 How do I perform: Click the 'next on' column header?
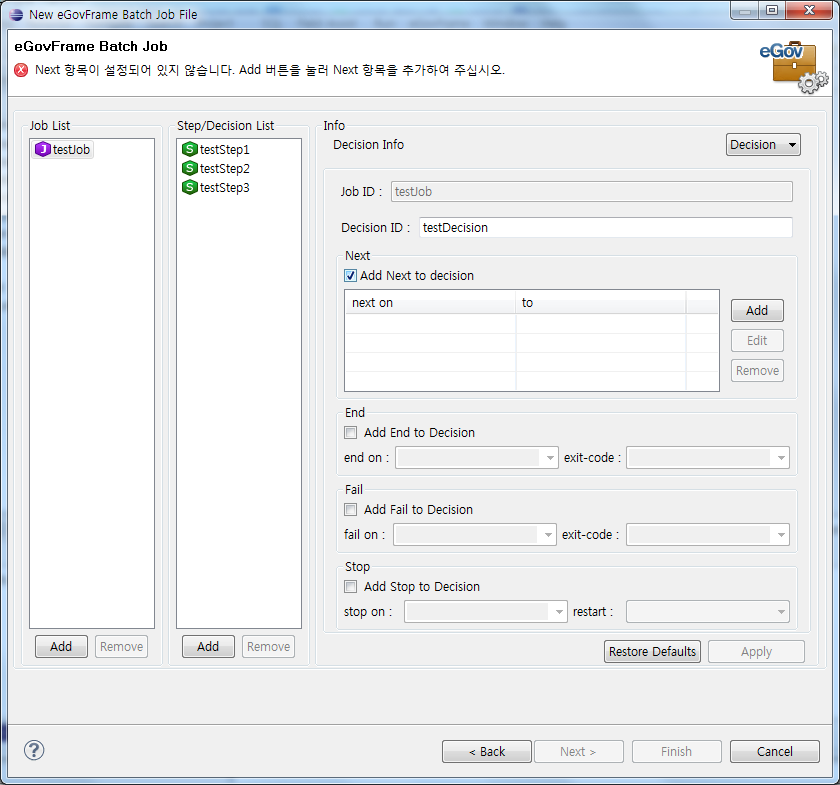coord(430,303)
